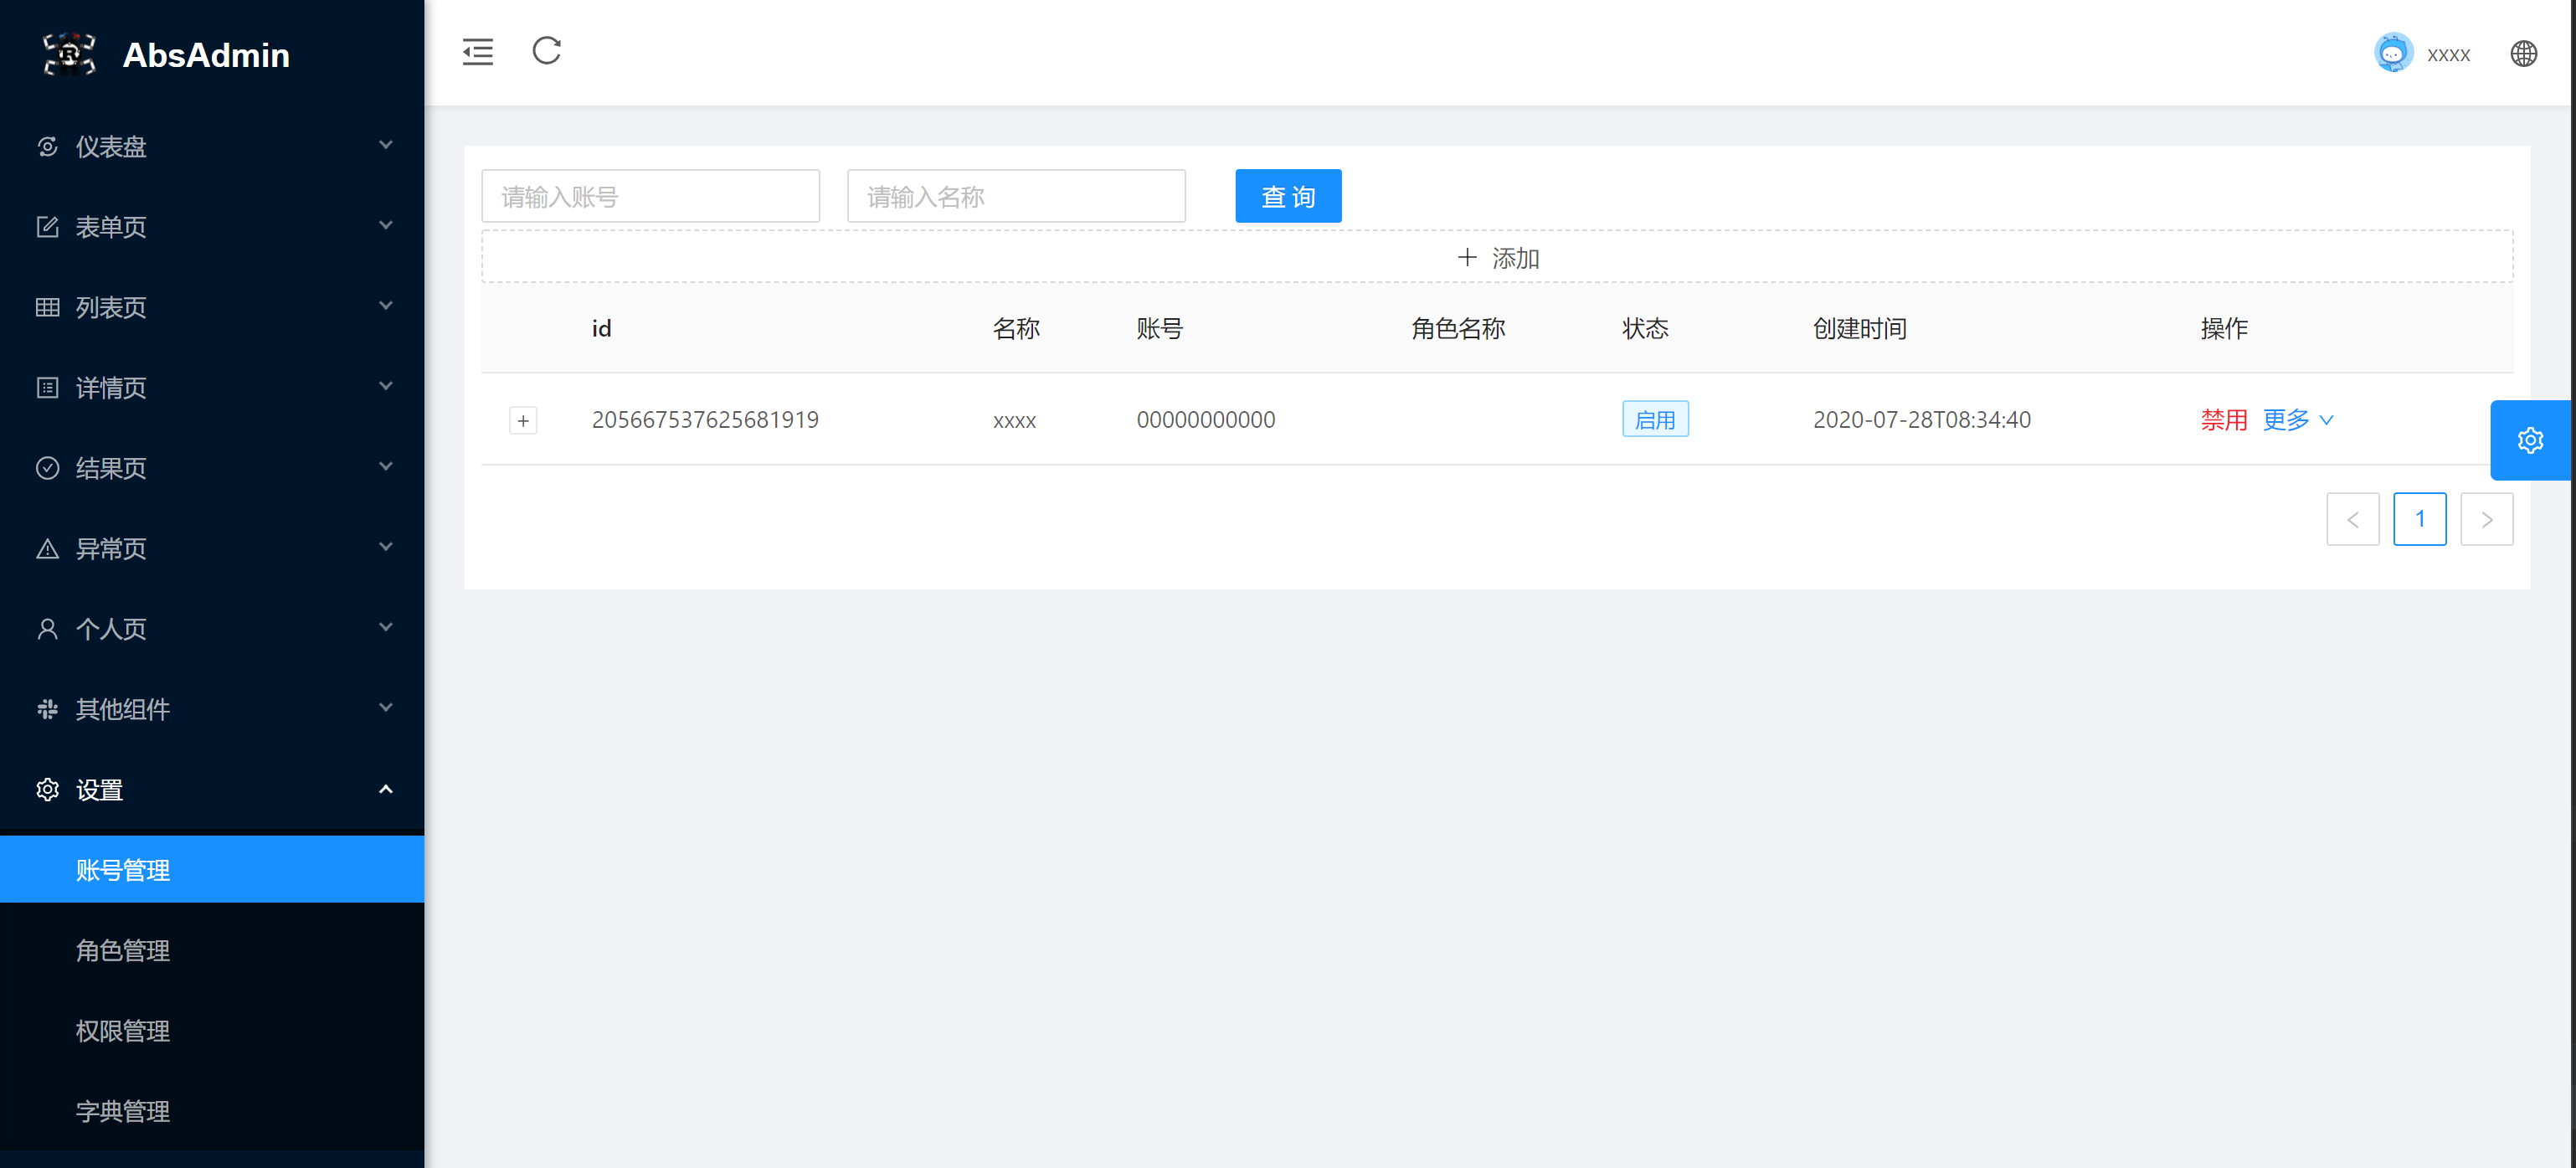Click the 仪表盘 dashboard icon

click(47, 147)
